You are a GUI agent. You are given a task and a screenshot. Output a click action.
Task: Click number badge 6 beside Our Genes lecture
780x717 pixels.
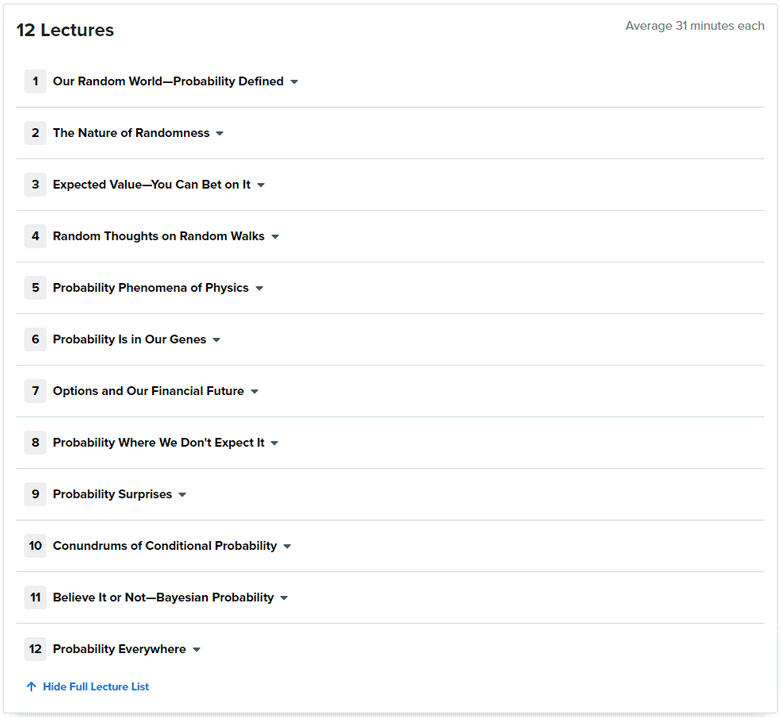coord(35,339)
